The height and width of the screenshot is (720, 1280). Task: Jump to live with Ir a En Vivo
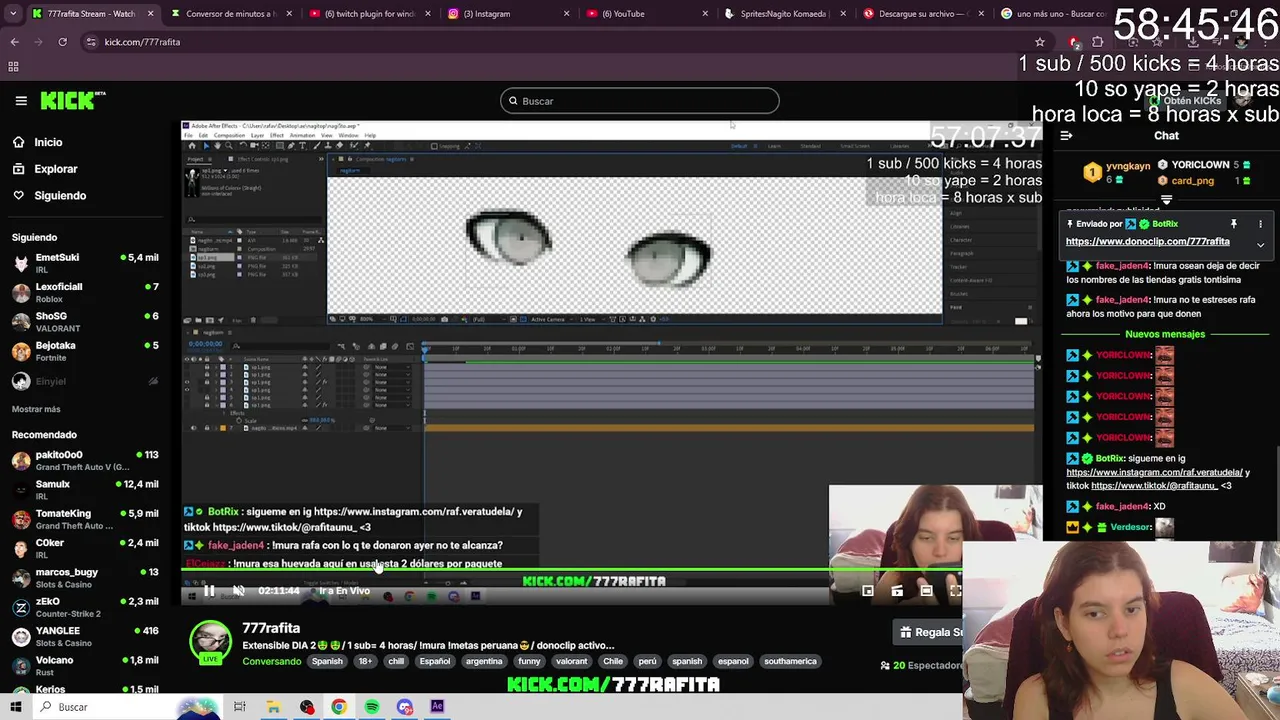(344, 591)
